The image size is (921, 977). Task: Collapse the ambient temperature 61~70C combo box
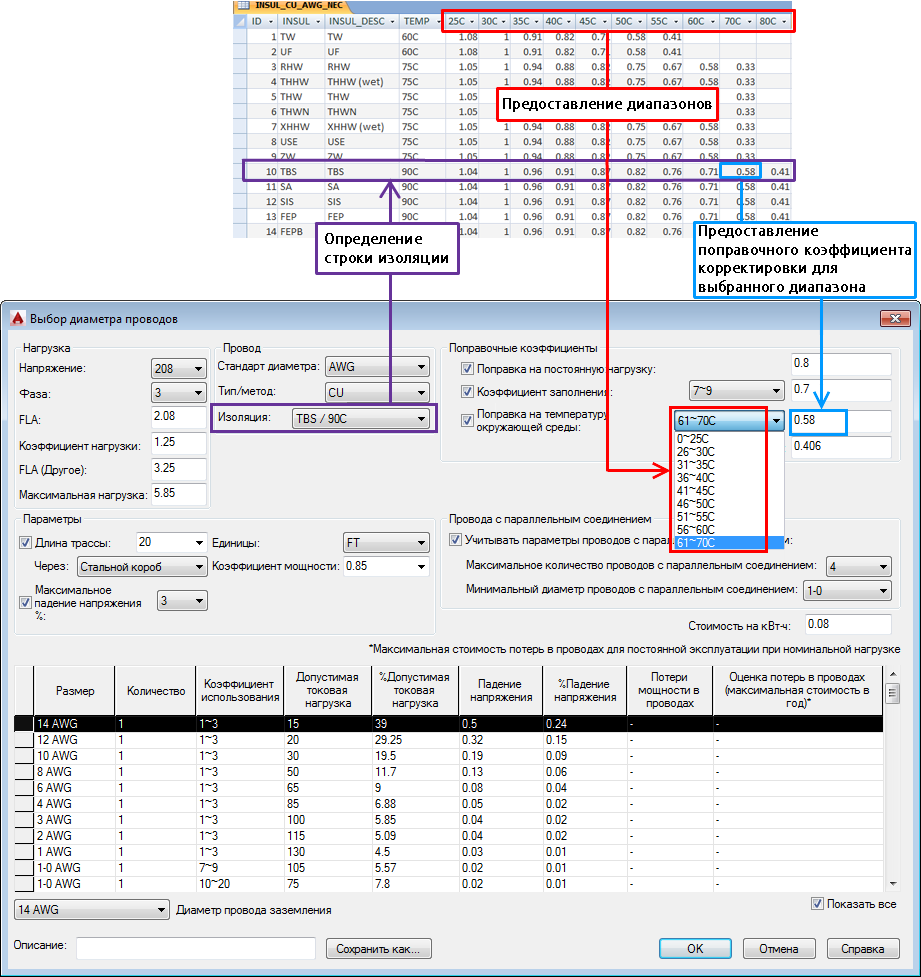(776, 421)
